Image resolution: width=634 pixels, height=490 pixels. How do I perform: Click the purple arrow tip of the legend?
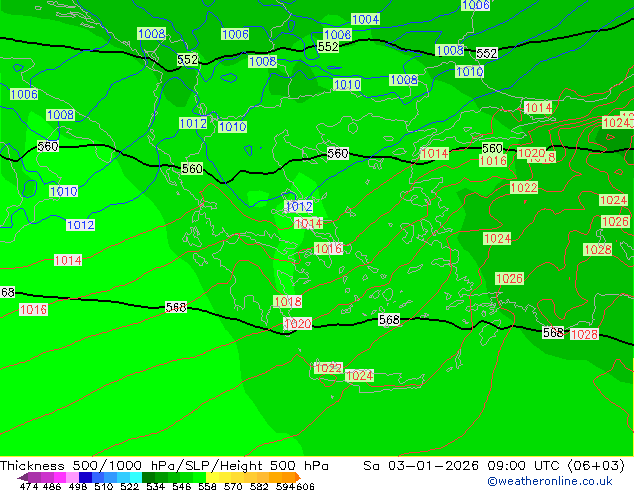[23, 477]
